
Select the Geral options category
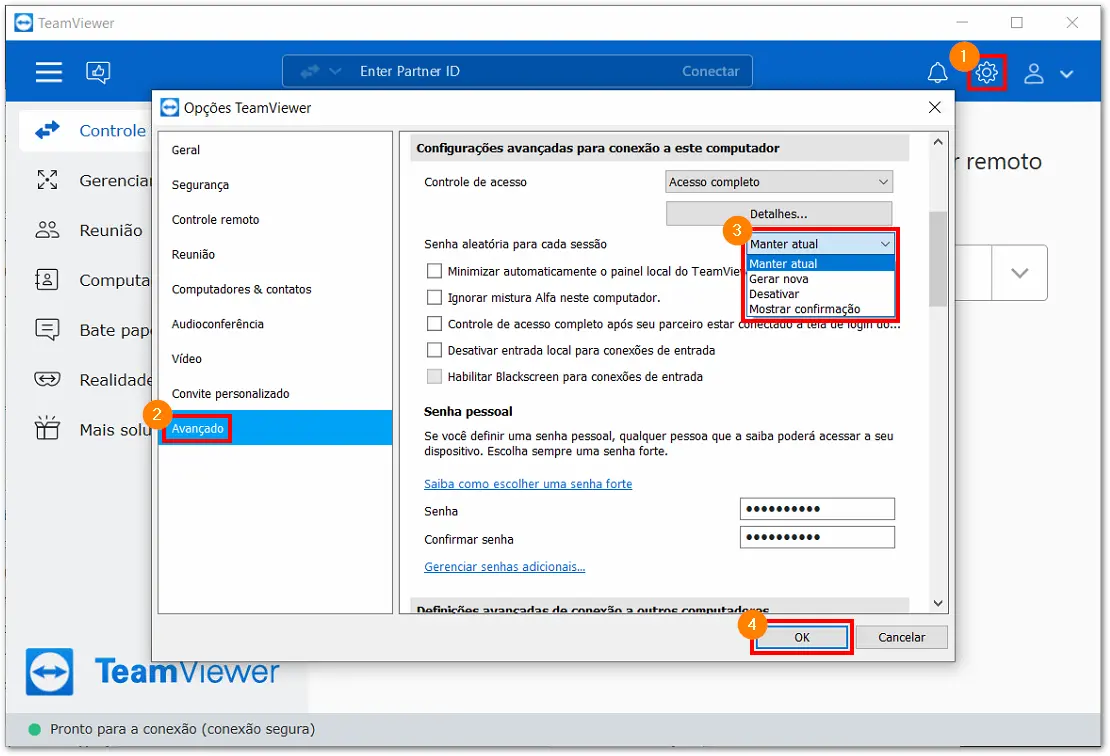(x=275, y=150)
